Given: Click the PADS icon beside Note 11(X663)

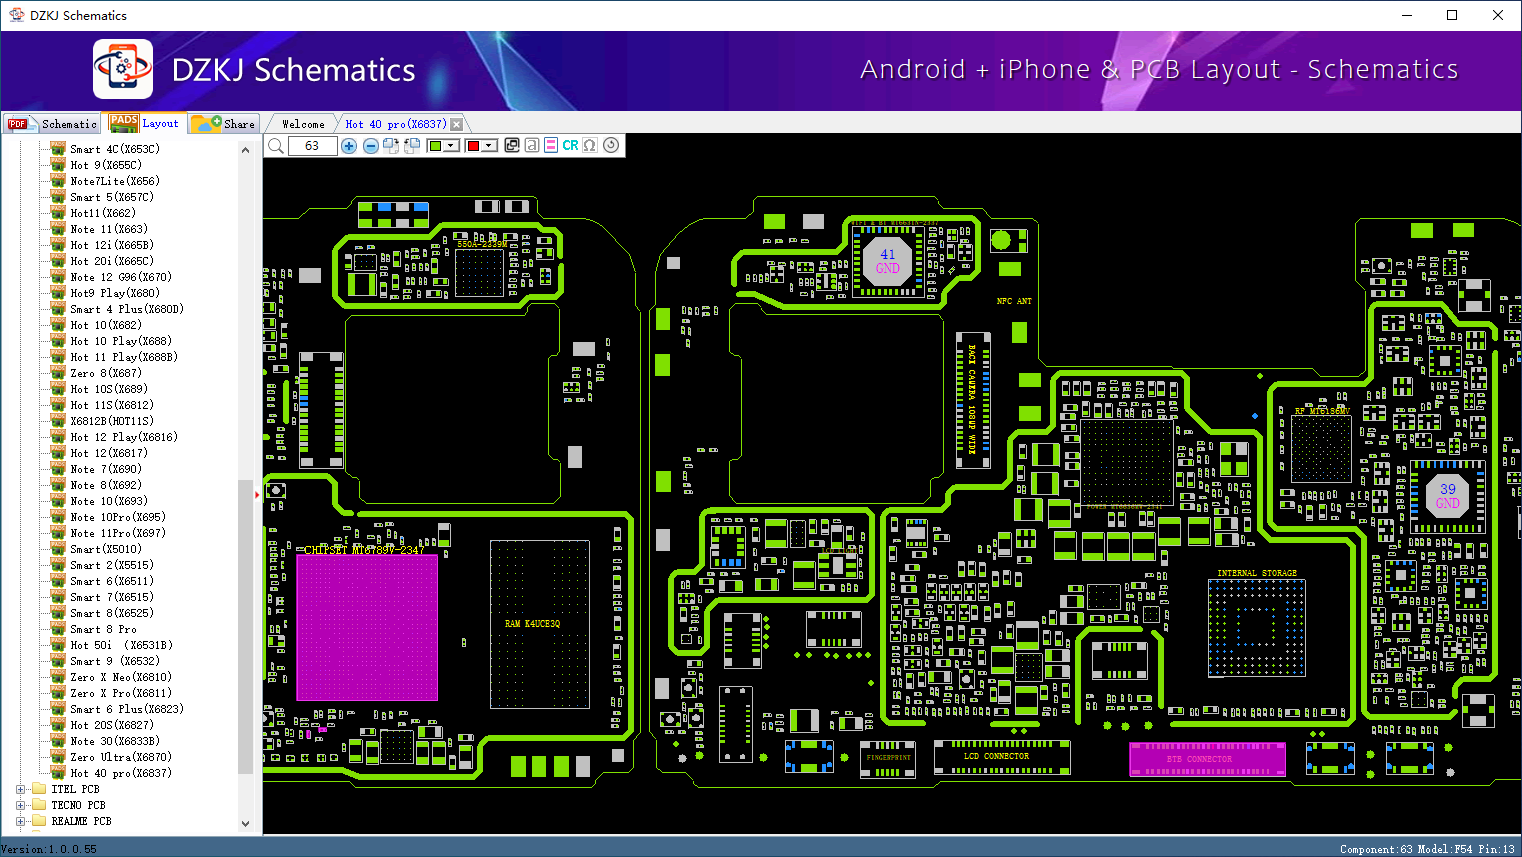Looking at the screenshot, I should [58, 229].
